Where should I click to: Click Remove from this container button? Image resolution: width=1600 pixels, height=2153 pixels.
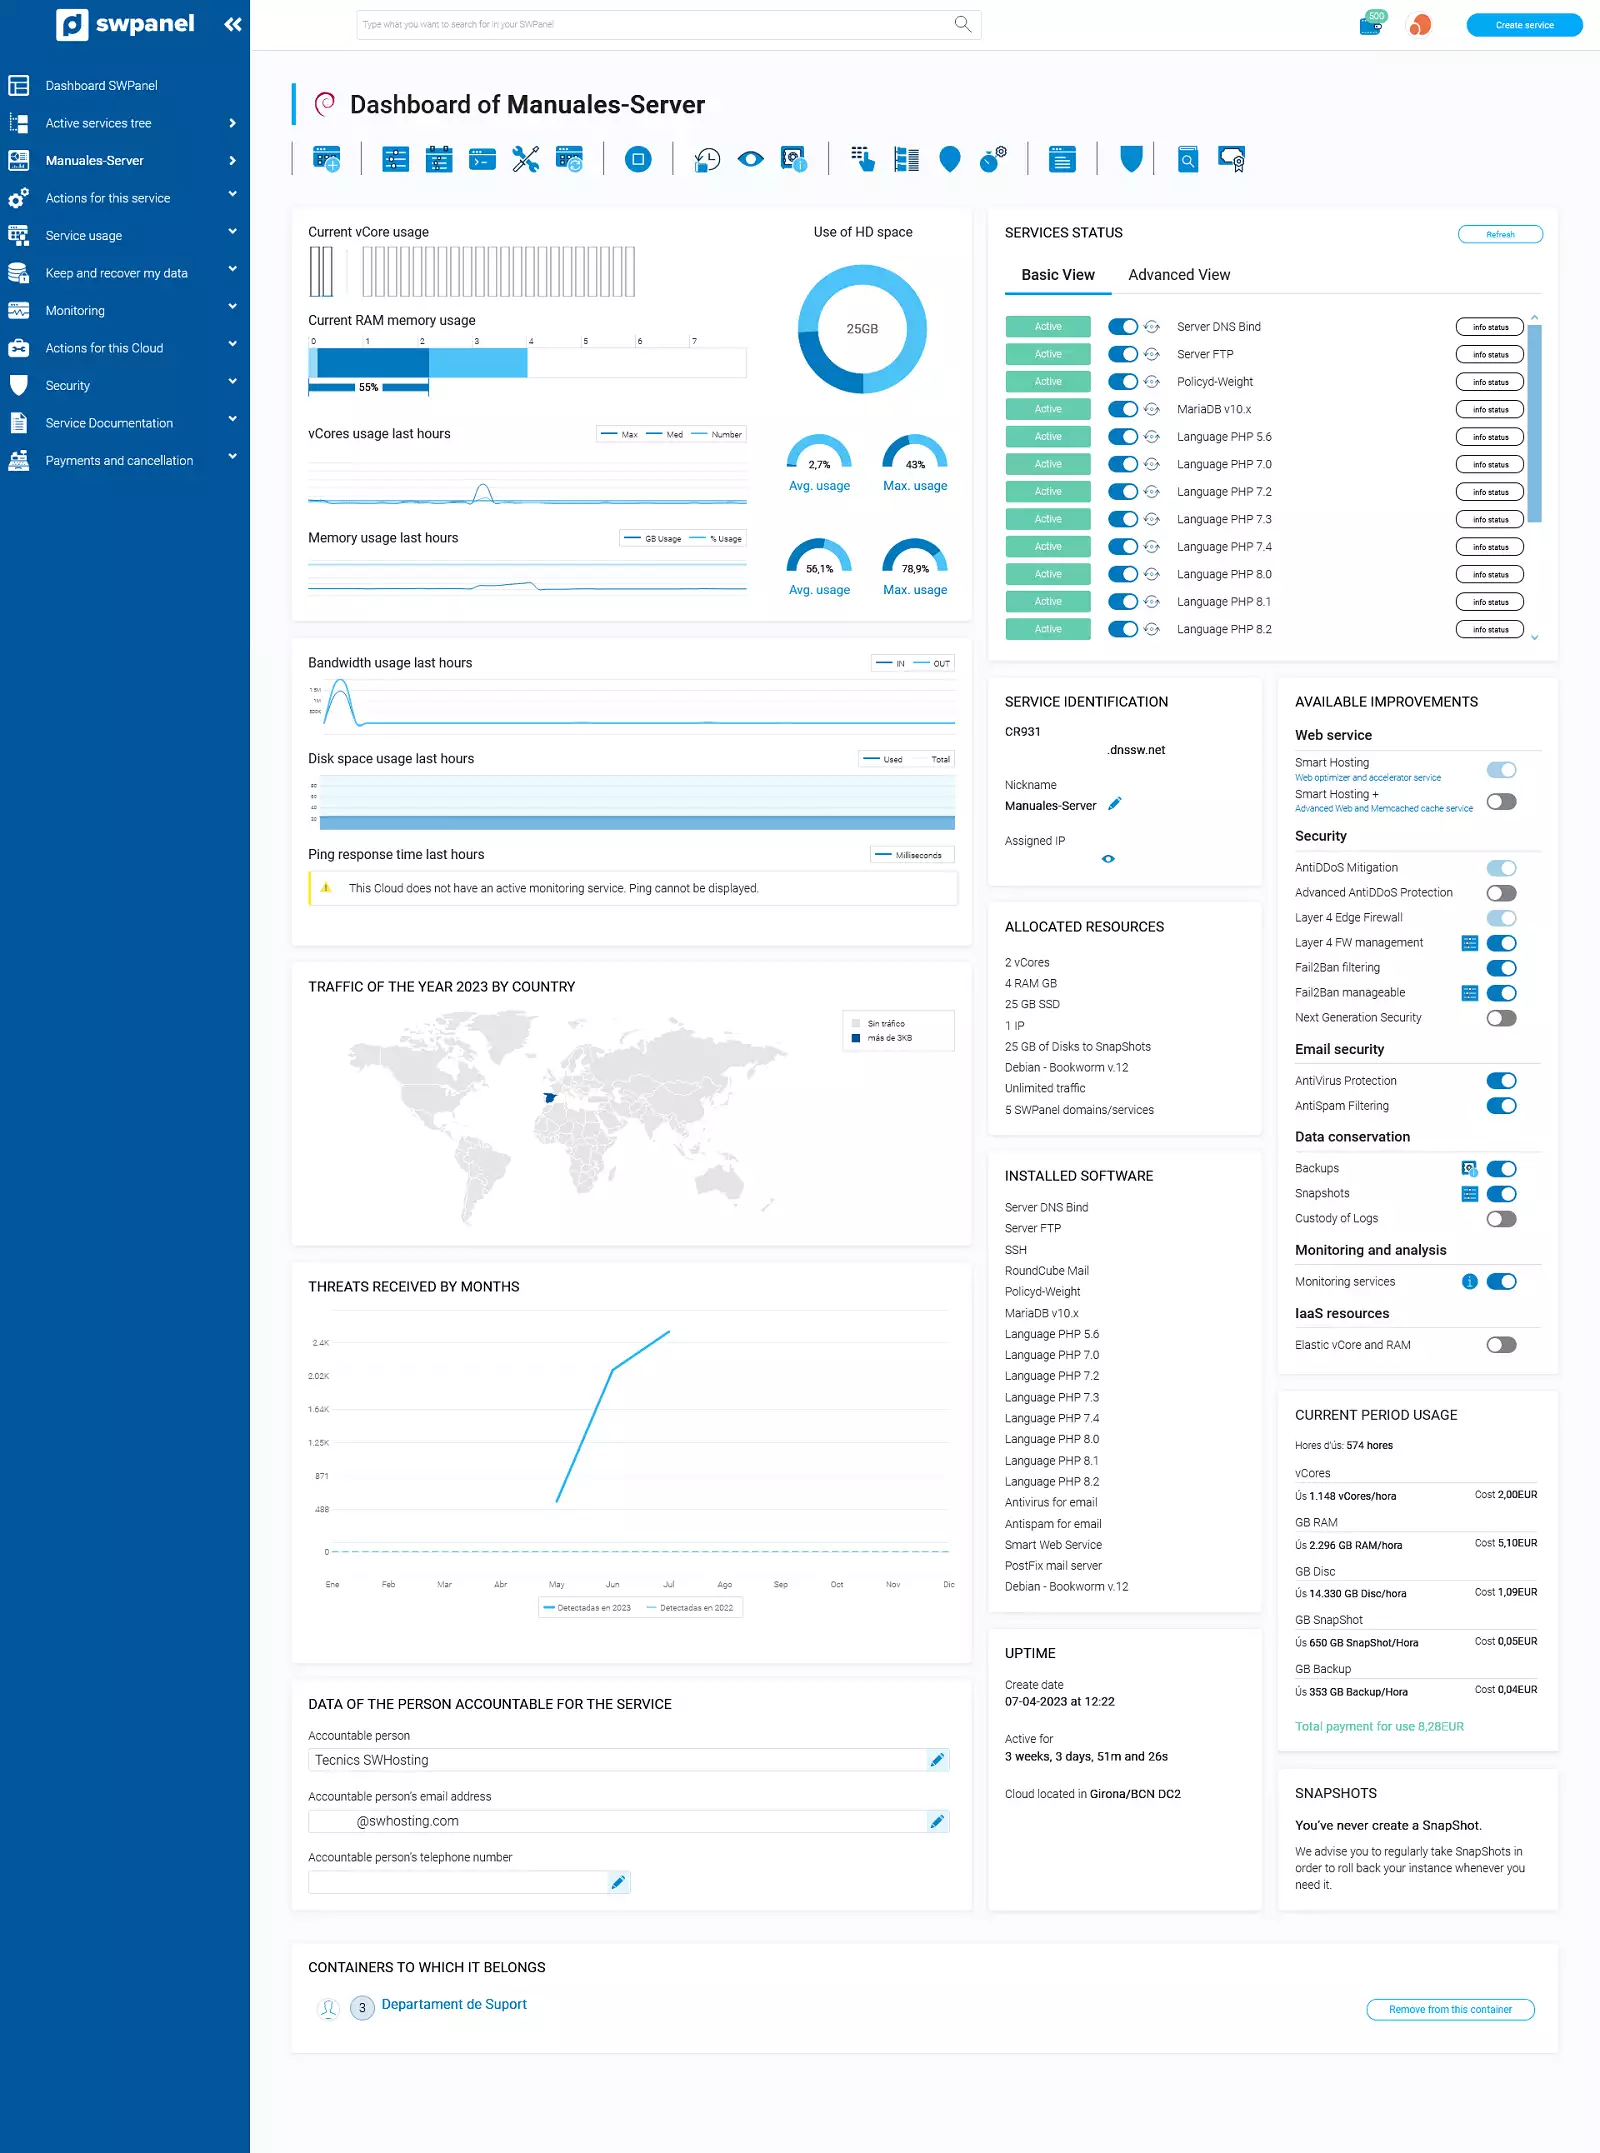point(1450,2009)
